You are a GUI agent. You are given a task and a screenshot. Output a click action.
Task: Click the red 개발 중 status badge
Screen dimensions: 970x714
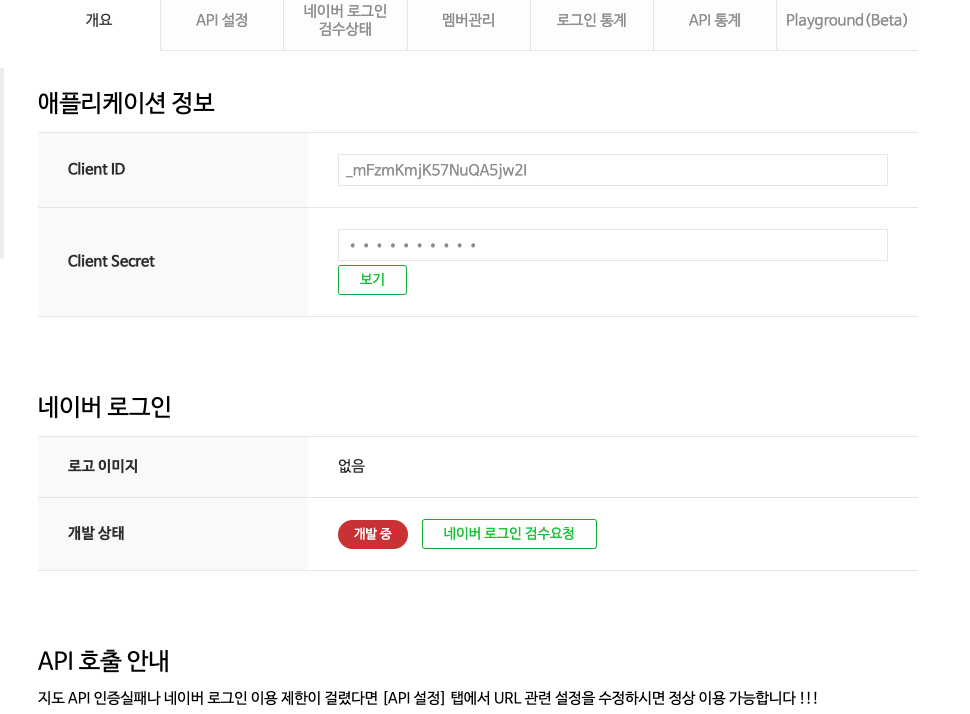(x=372, y=534)
